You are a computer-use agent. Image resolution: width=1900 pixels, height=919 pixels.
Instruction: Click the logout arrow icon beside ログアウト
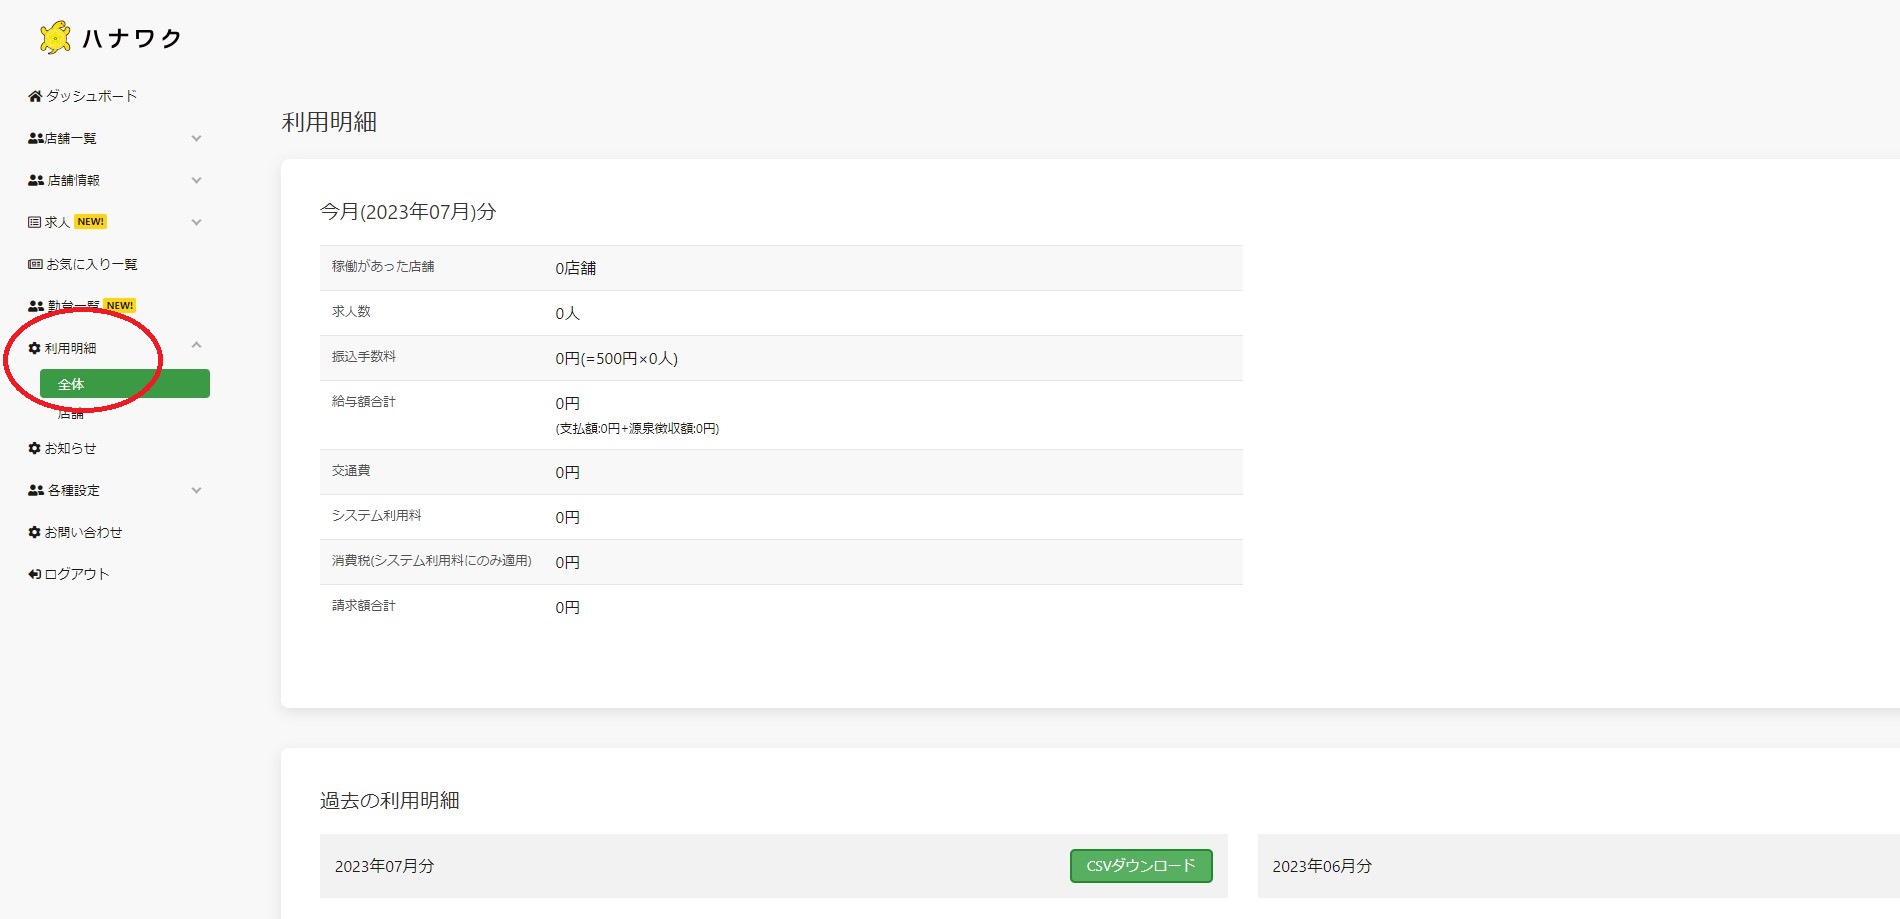tap(35, 574)
